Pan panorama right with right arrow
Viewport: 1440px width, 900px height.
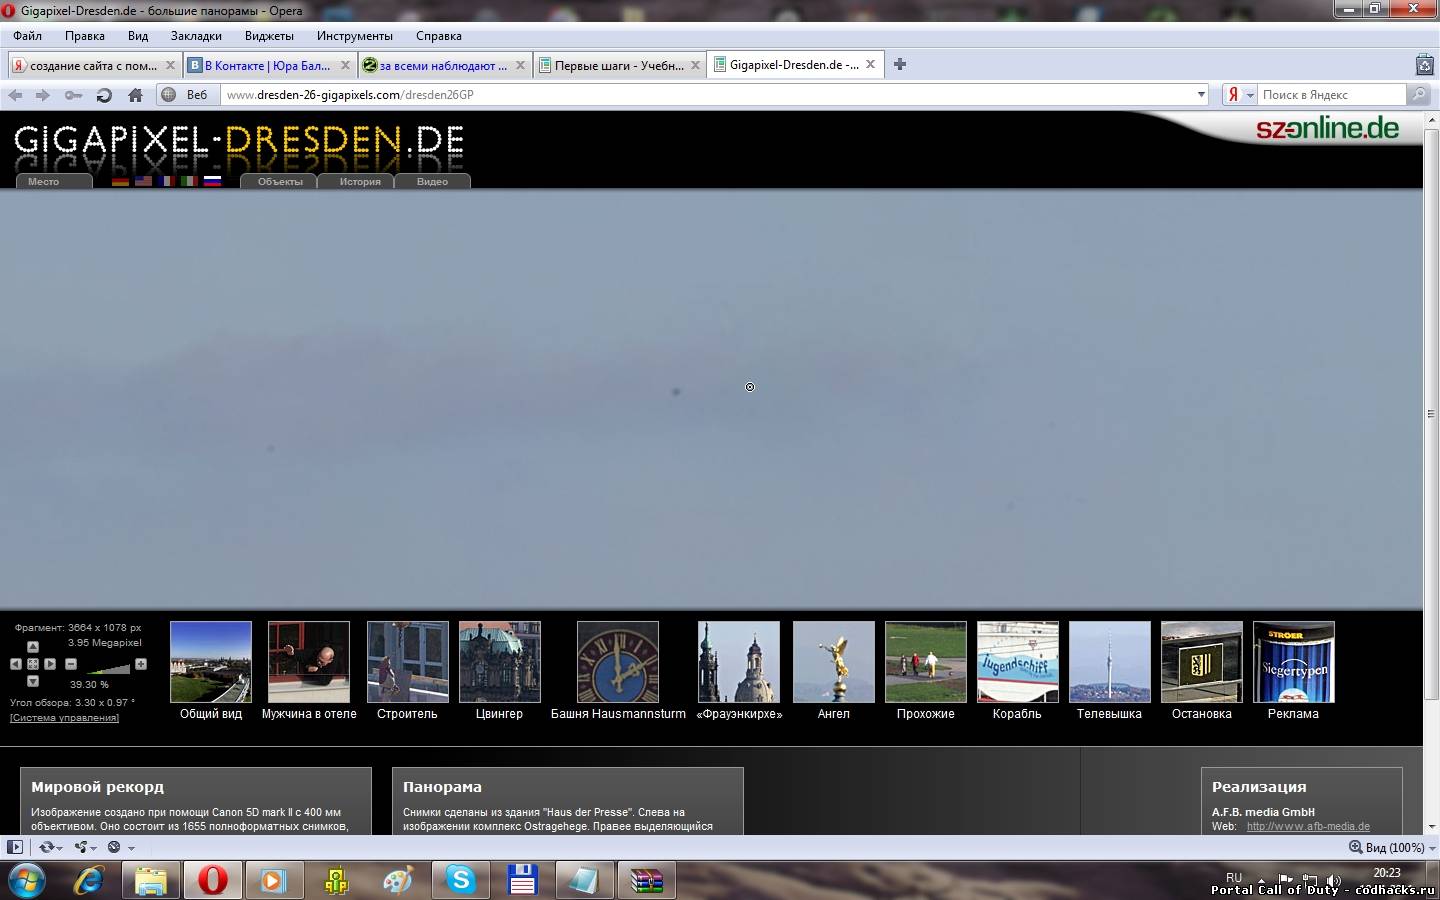tap(50, 664)
